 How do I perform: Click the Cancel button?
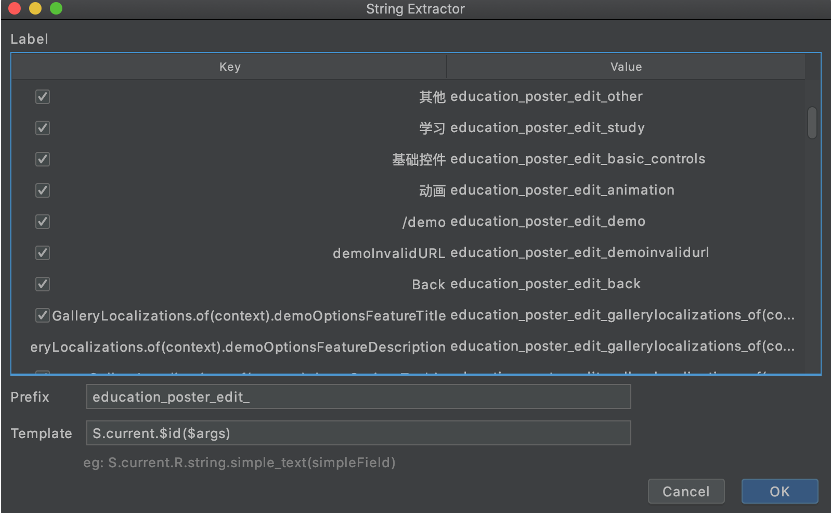tap(686, 491)
